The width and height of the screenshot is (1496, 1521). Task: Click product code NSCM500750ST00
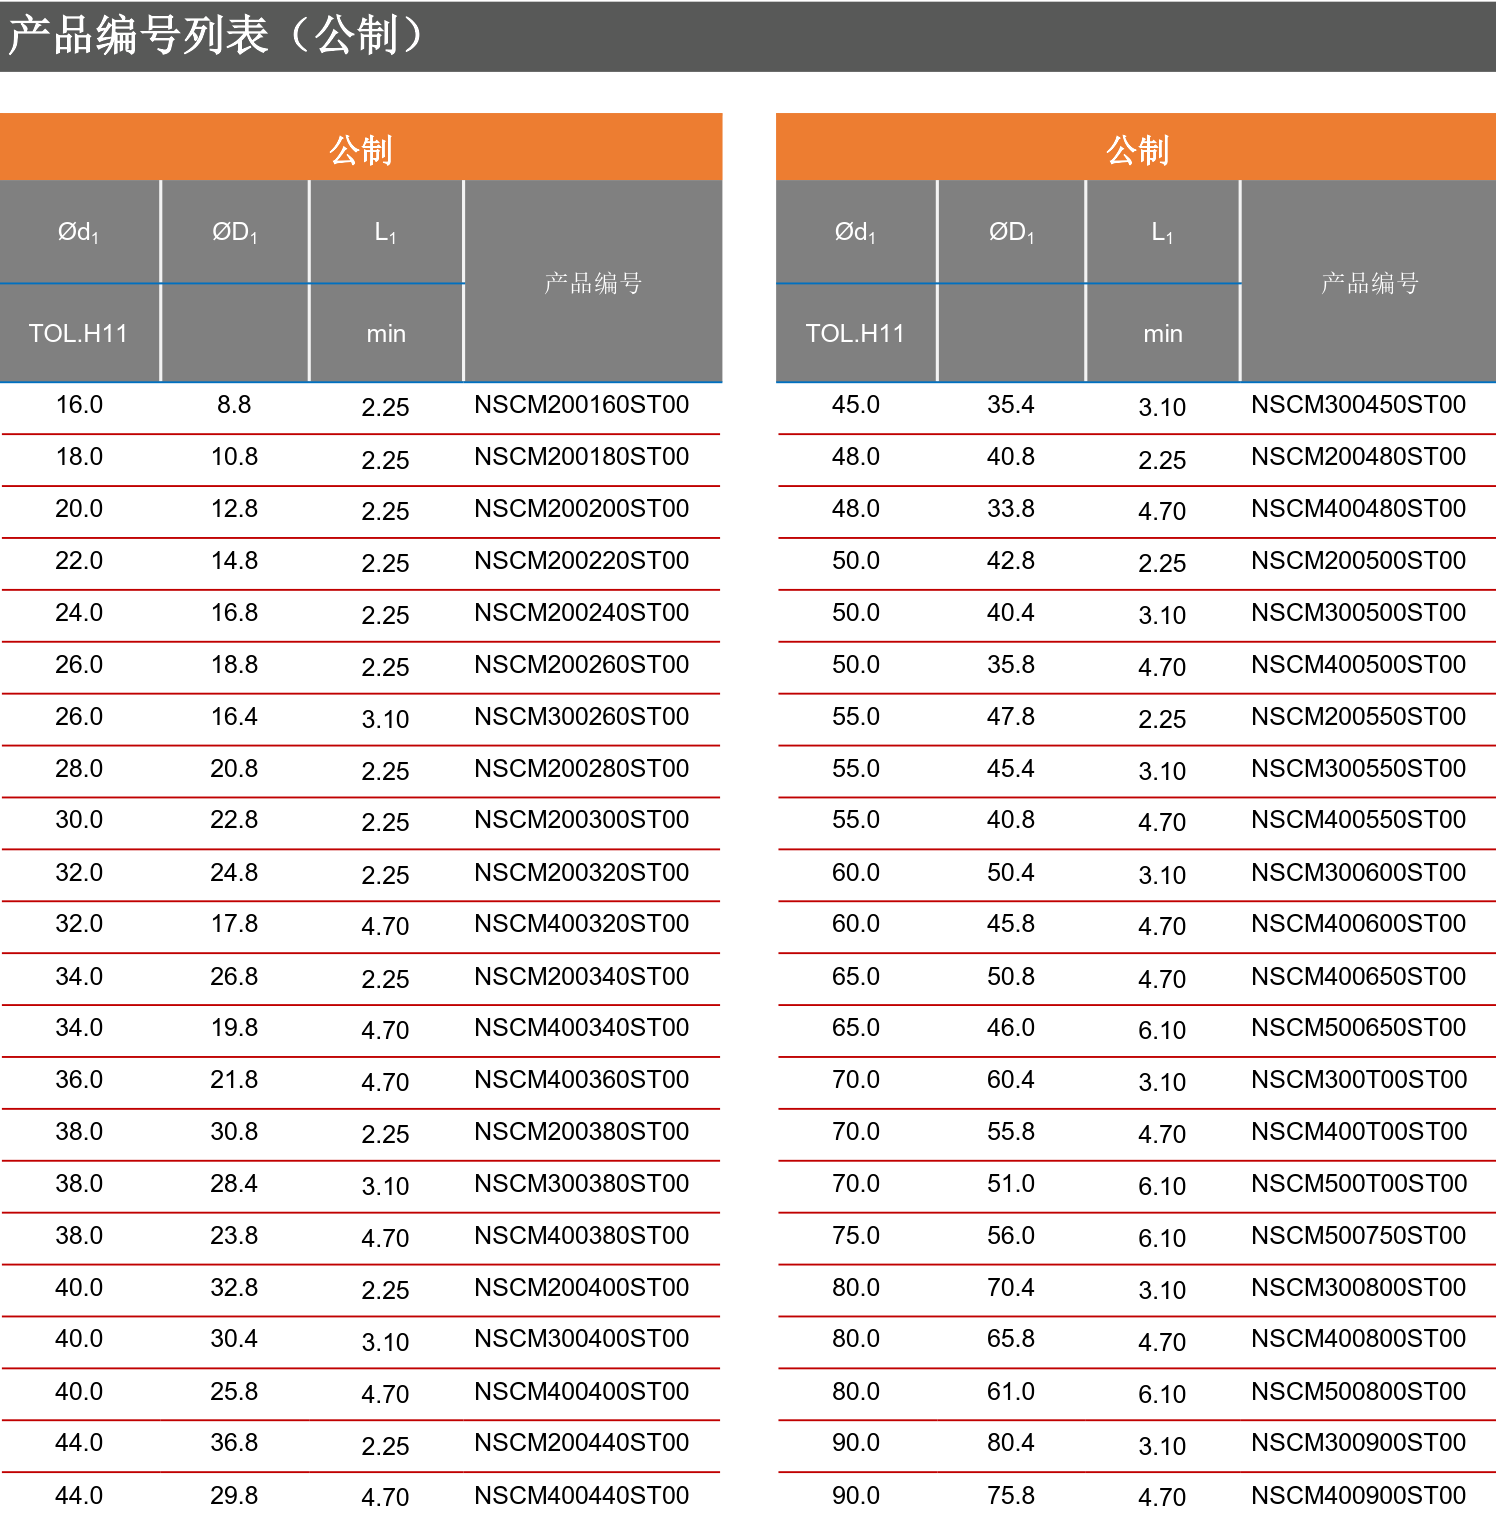[1358, 1236]
